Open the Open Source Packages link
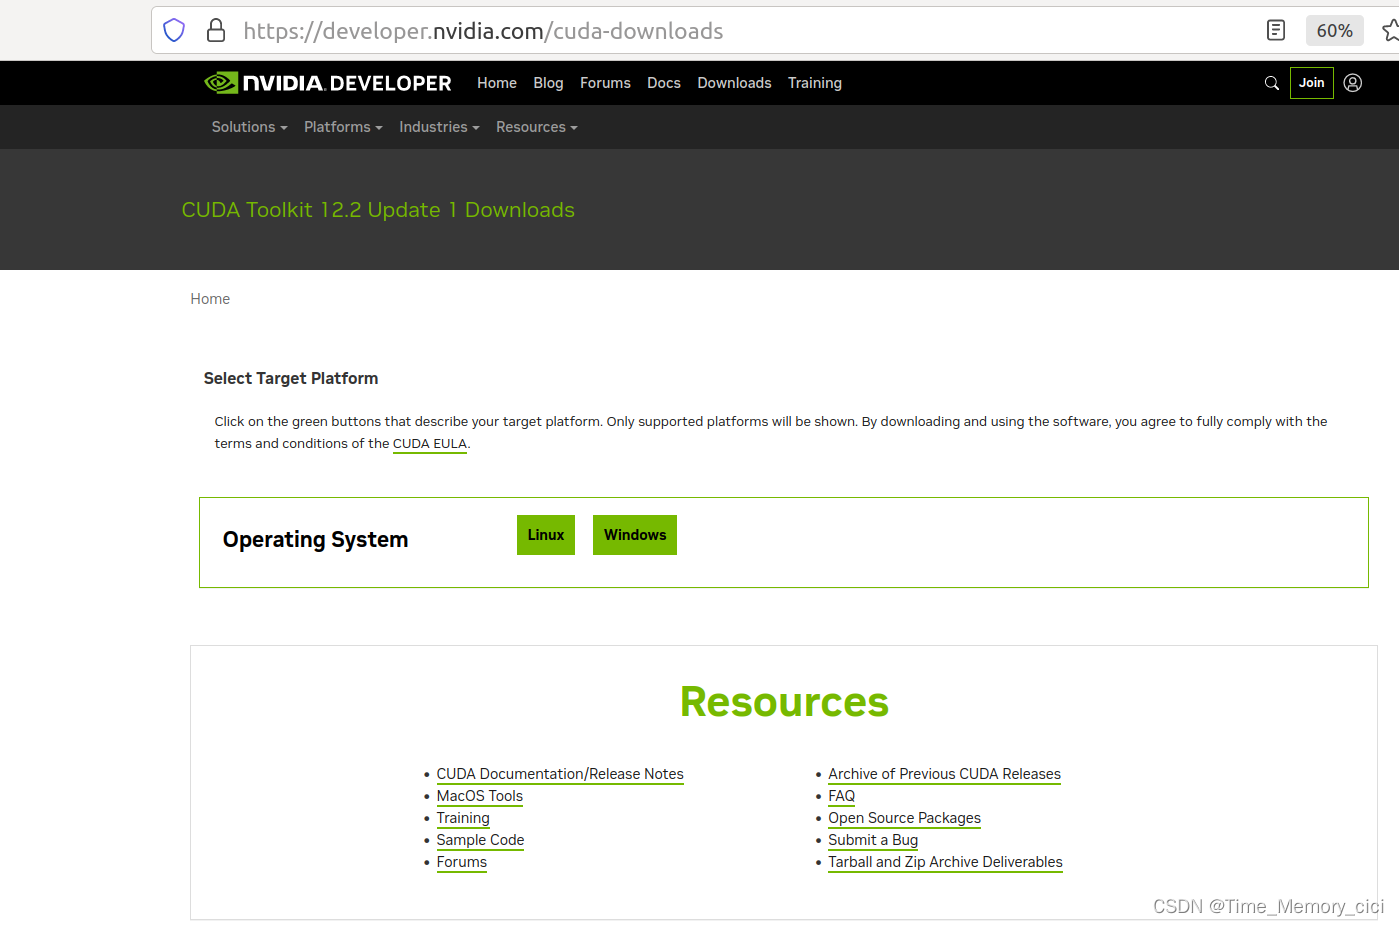The height and width of the screenshot is (926, 1399). tap(904, 818)
